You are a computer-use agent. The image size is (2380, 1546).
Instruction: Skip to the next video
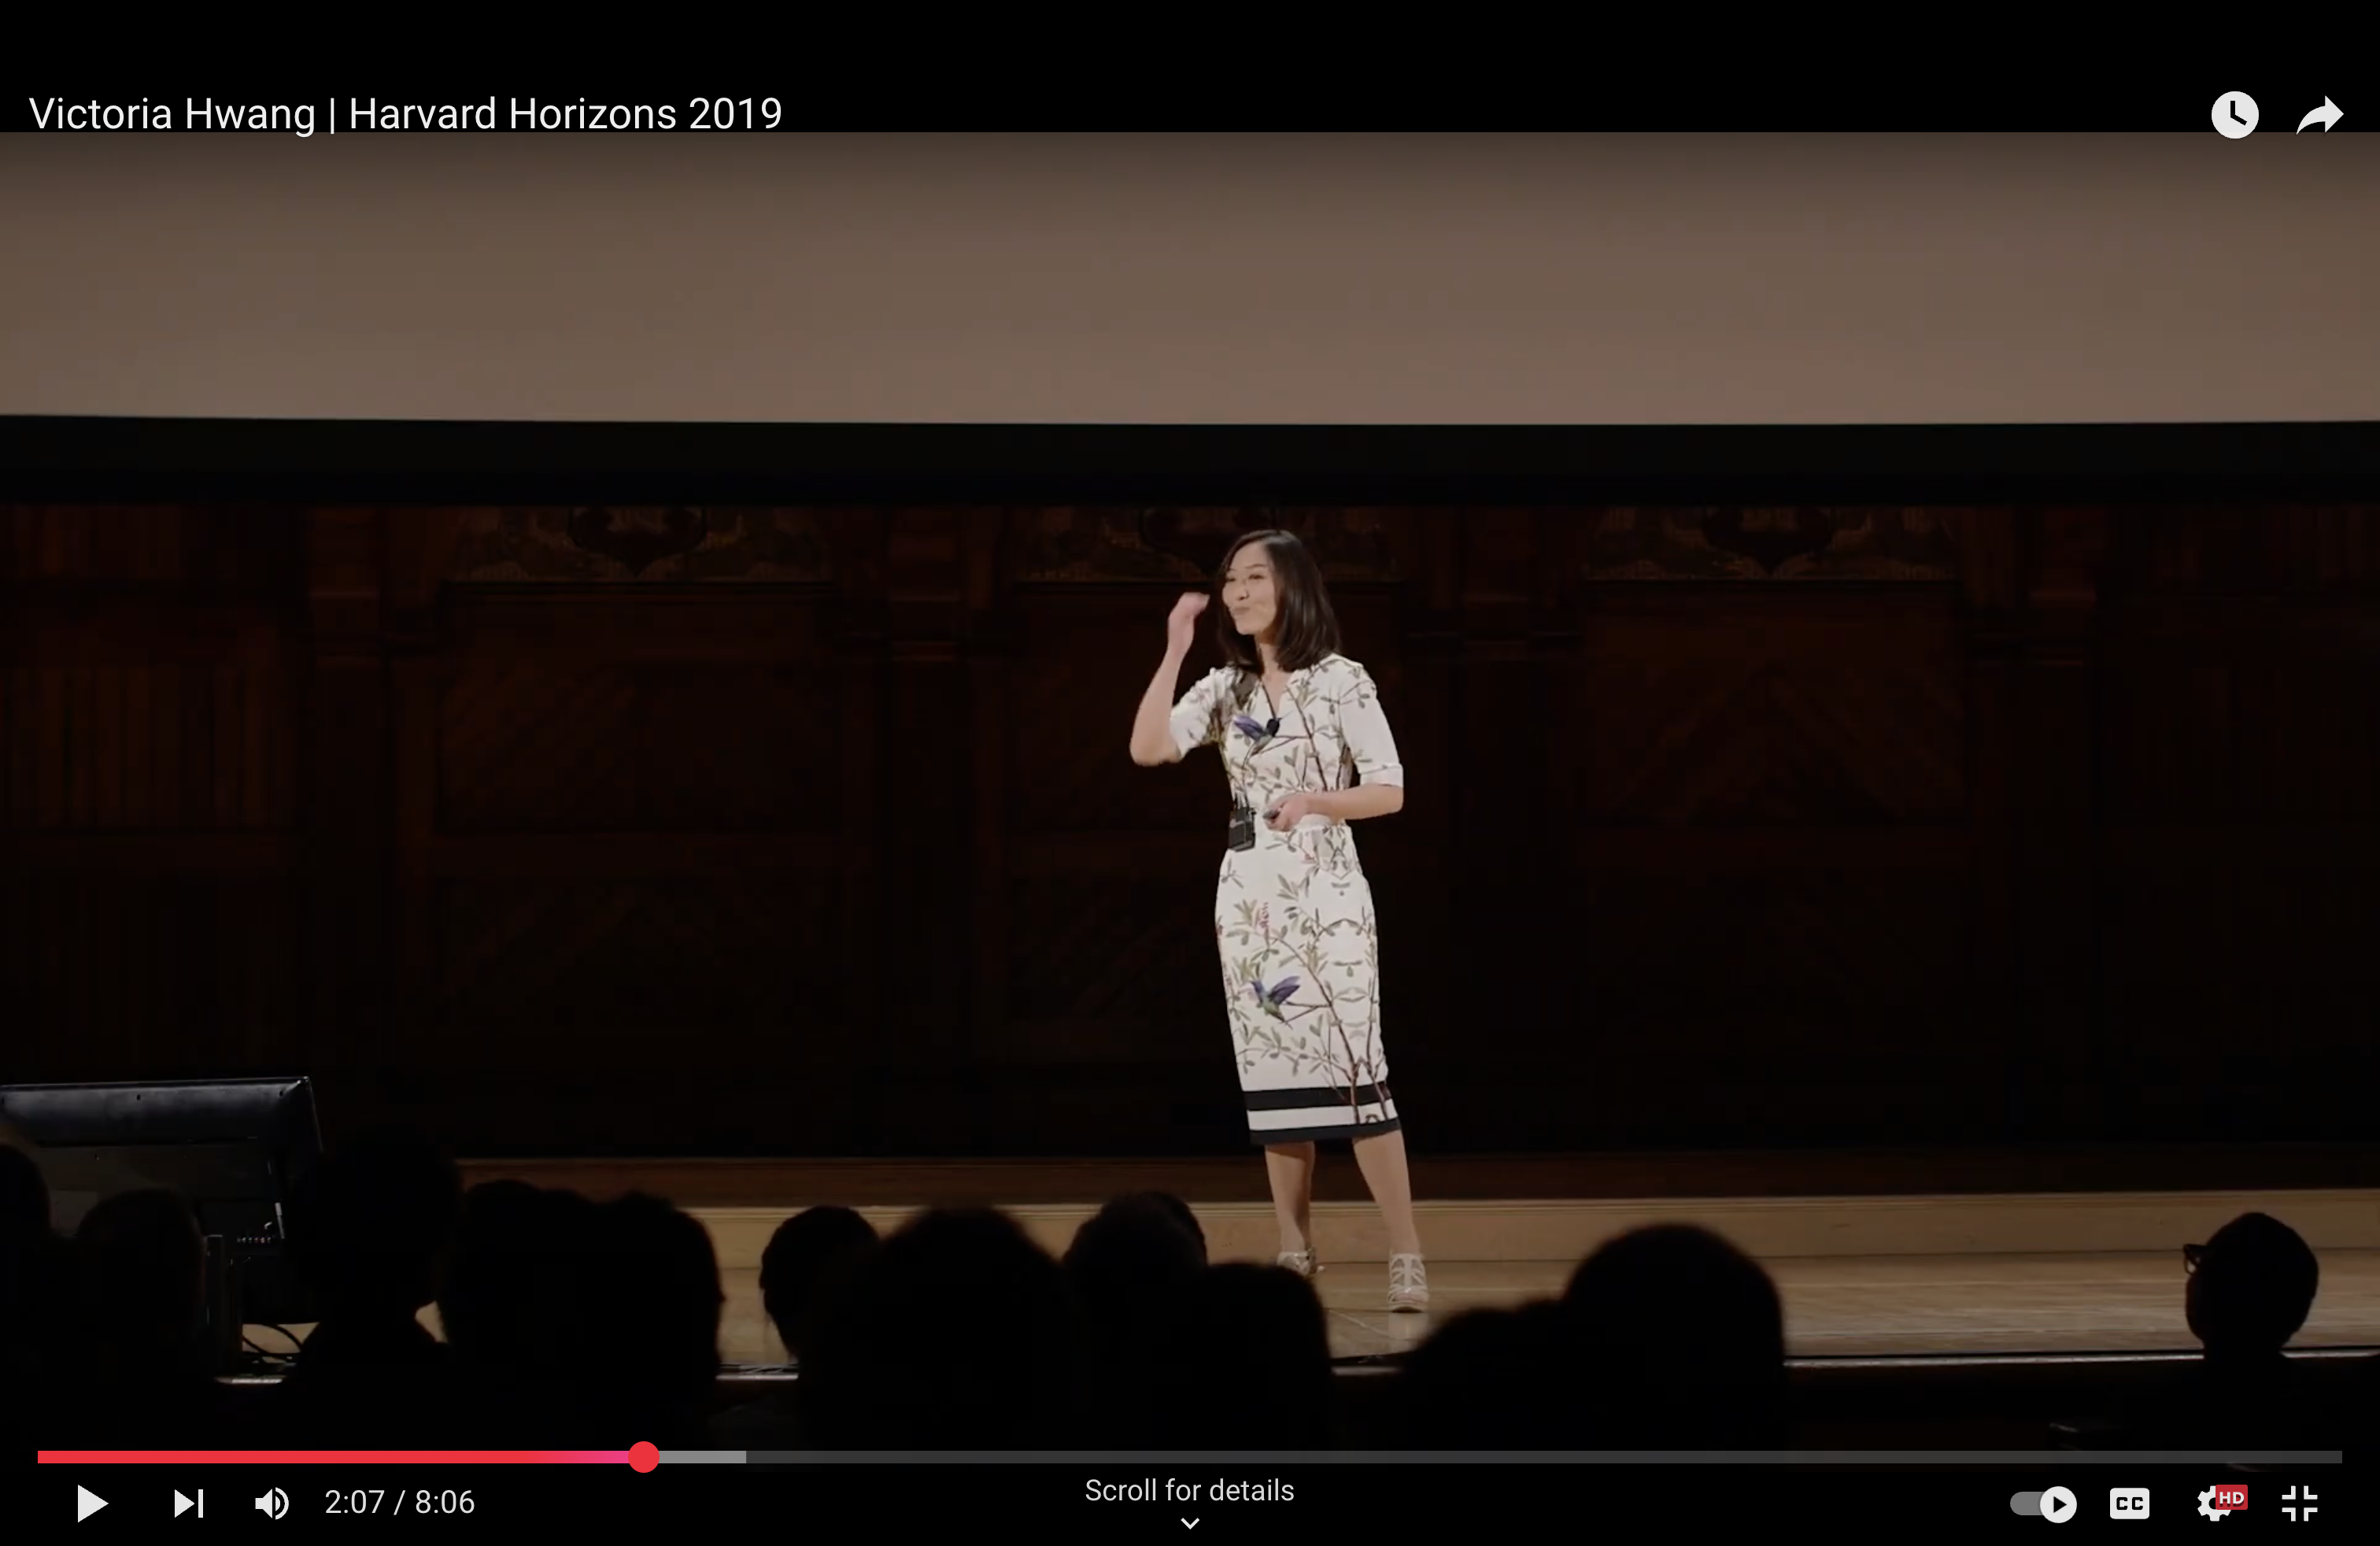tap(188, 1503)
